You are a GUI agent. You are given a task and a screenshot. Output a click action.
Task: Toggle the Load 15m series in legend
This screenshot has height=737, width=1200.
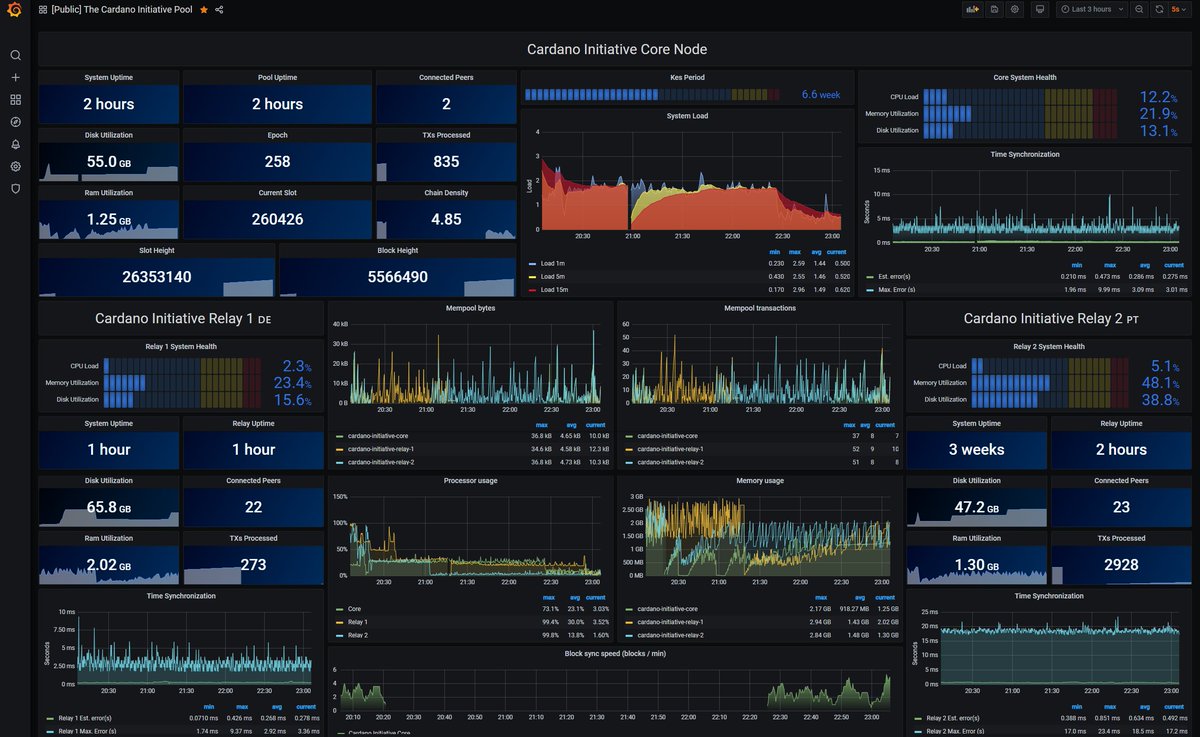point(553,290)
